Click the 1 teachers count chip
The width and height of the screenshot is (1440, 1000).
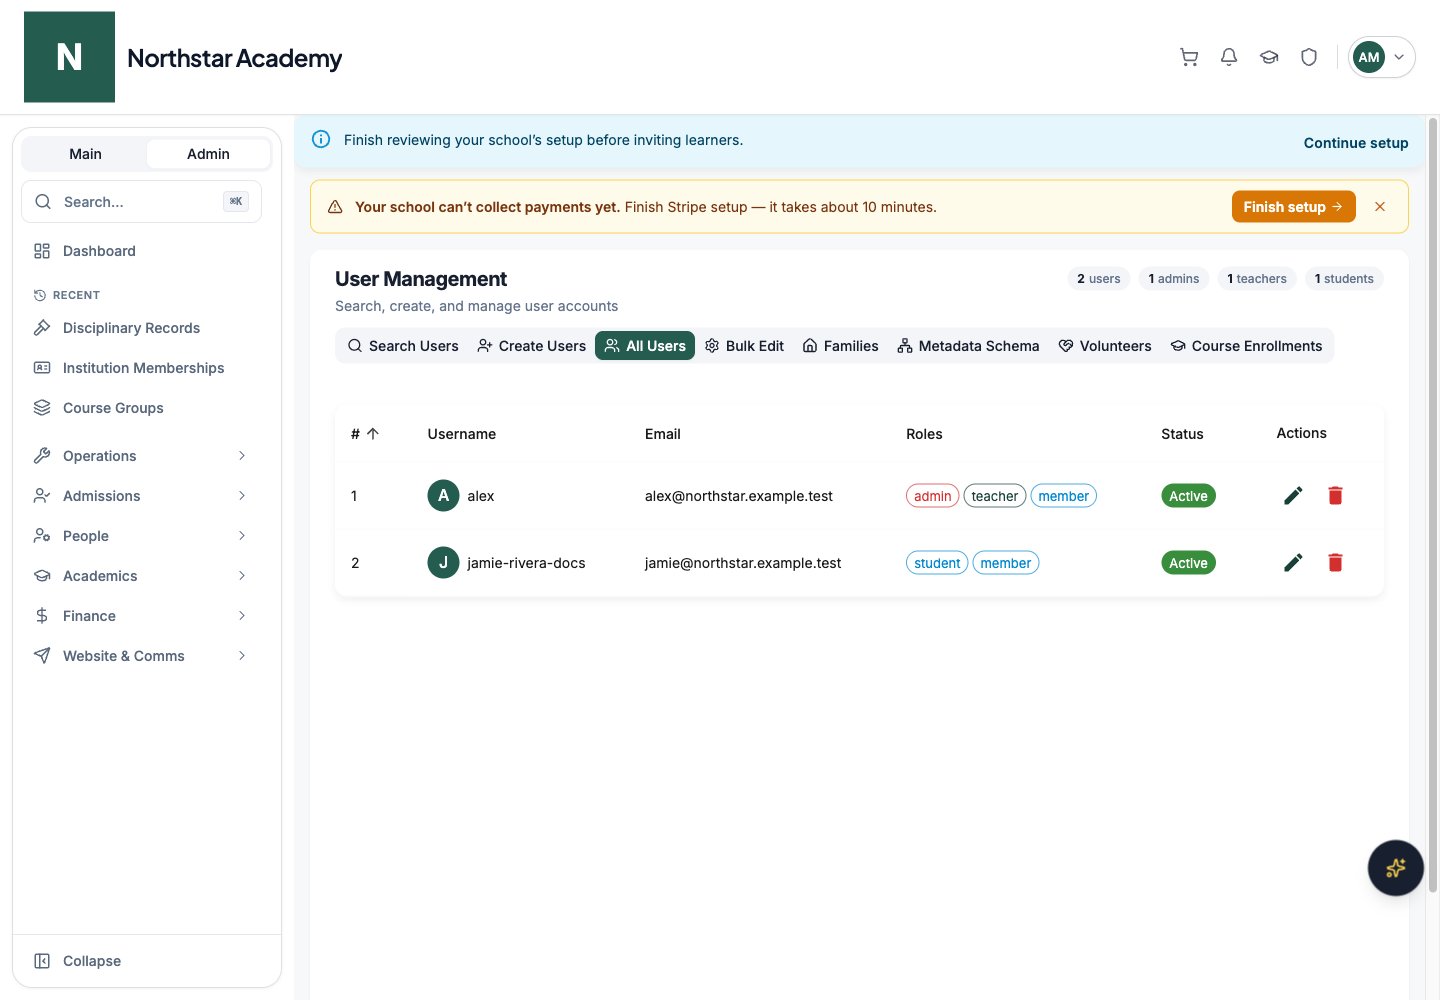coord(1257,279)
